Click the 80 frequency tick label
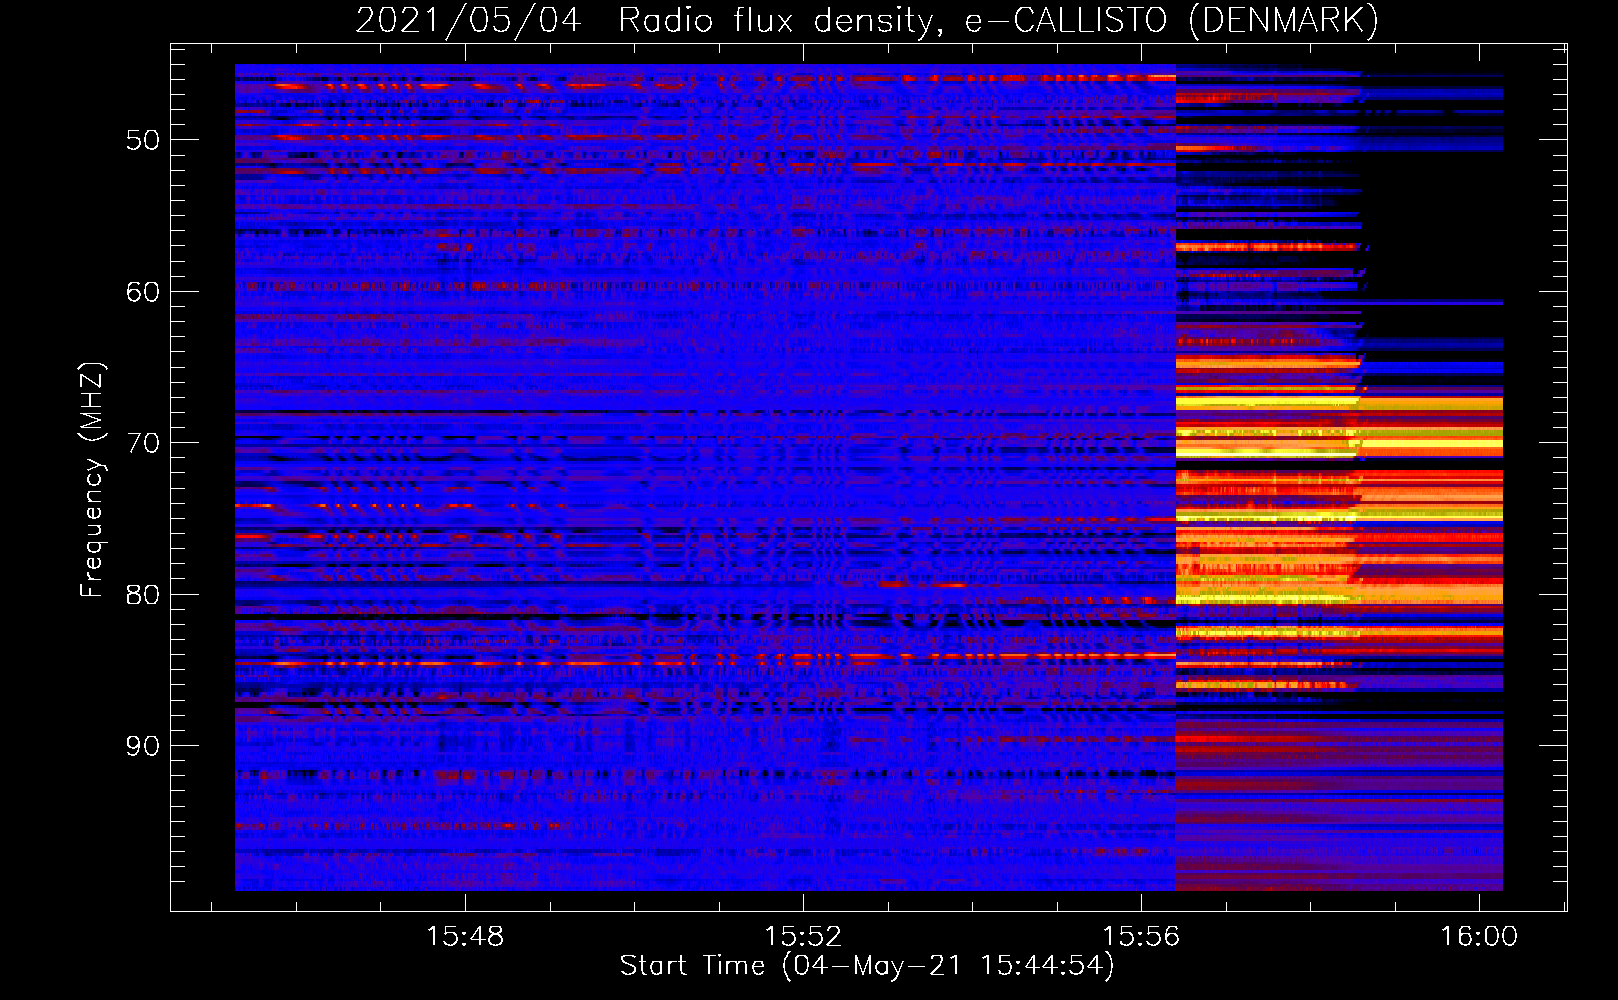Viewport: 1618px width, 1000px height. click(143, 595)
